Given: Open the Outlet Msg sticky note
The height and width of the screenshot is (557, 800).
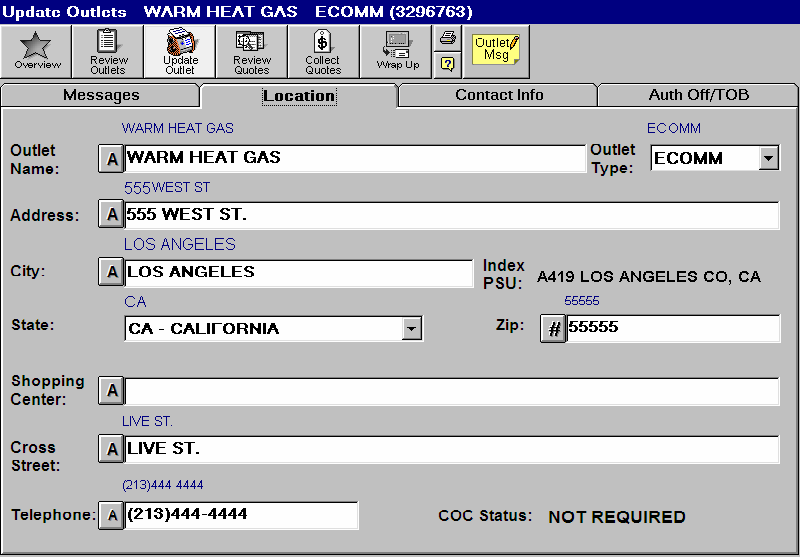Looking at the screenshot, I should point(496,52).
